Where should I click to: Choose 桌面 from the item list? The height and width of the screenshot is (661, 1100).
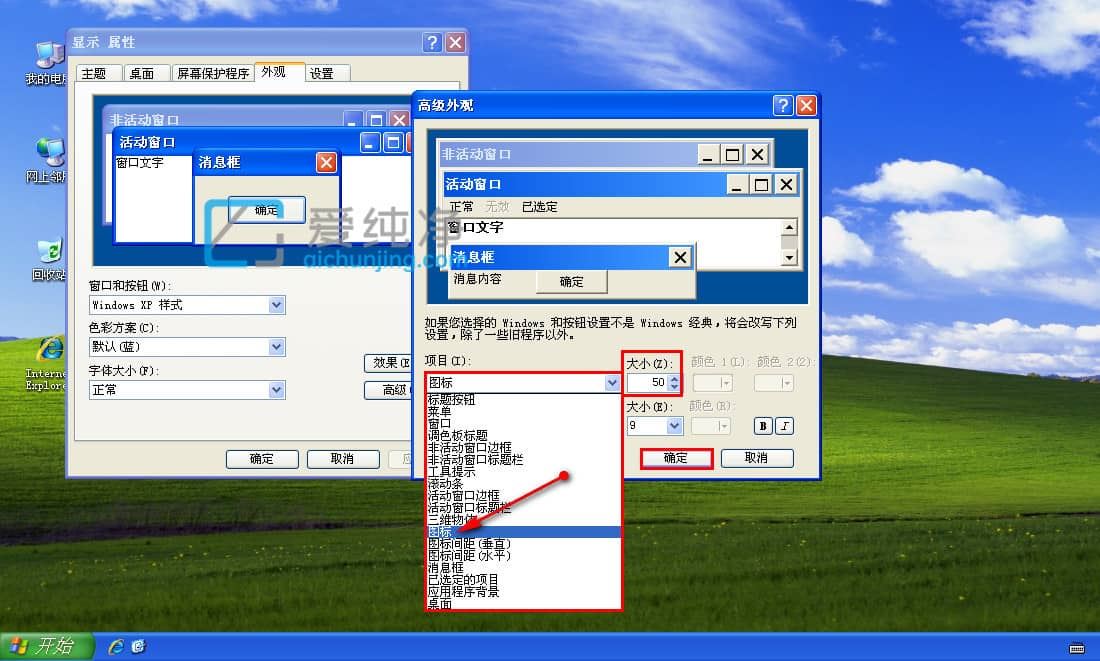(523, 603)
